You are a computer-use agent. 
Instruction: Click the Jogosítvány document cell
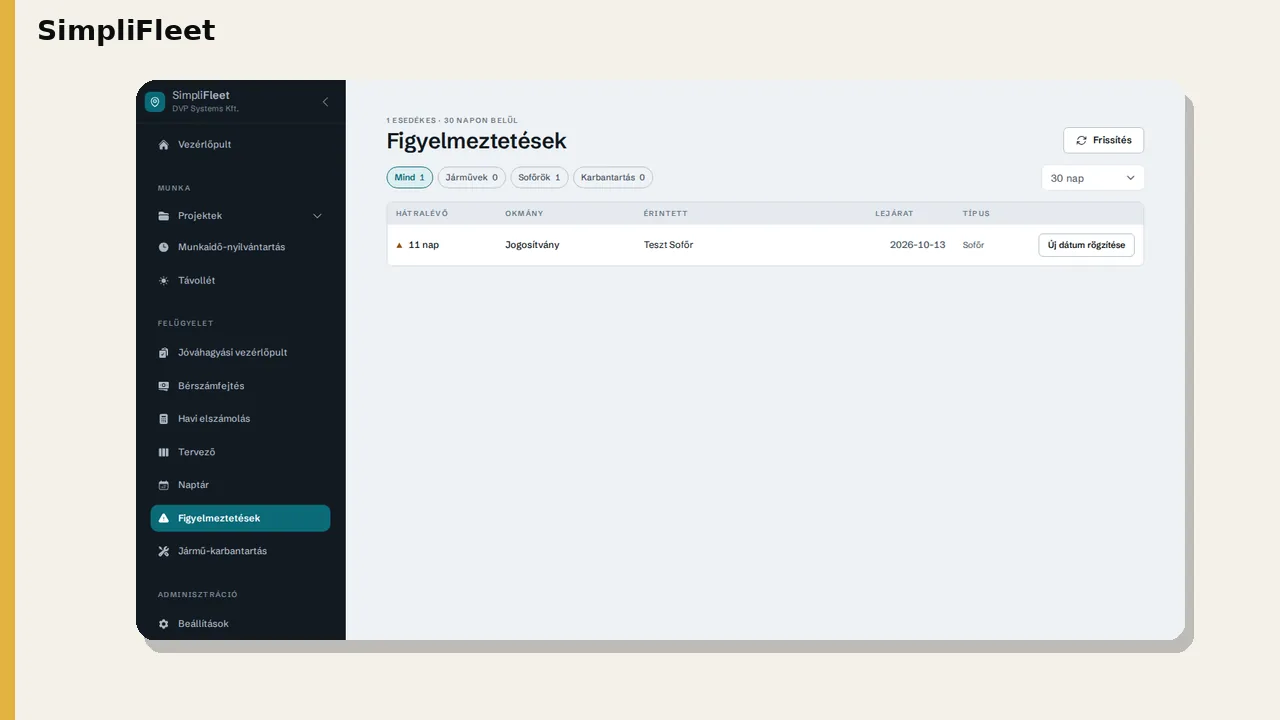pos(532,245)
